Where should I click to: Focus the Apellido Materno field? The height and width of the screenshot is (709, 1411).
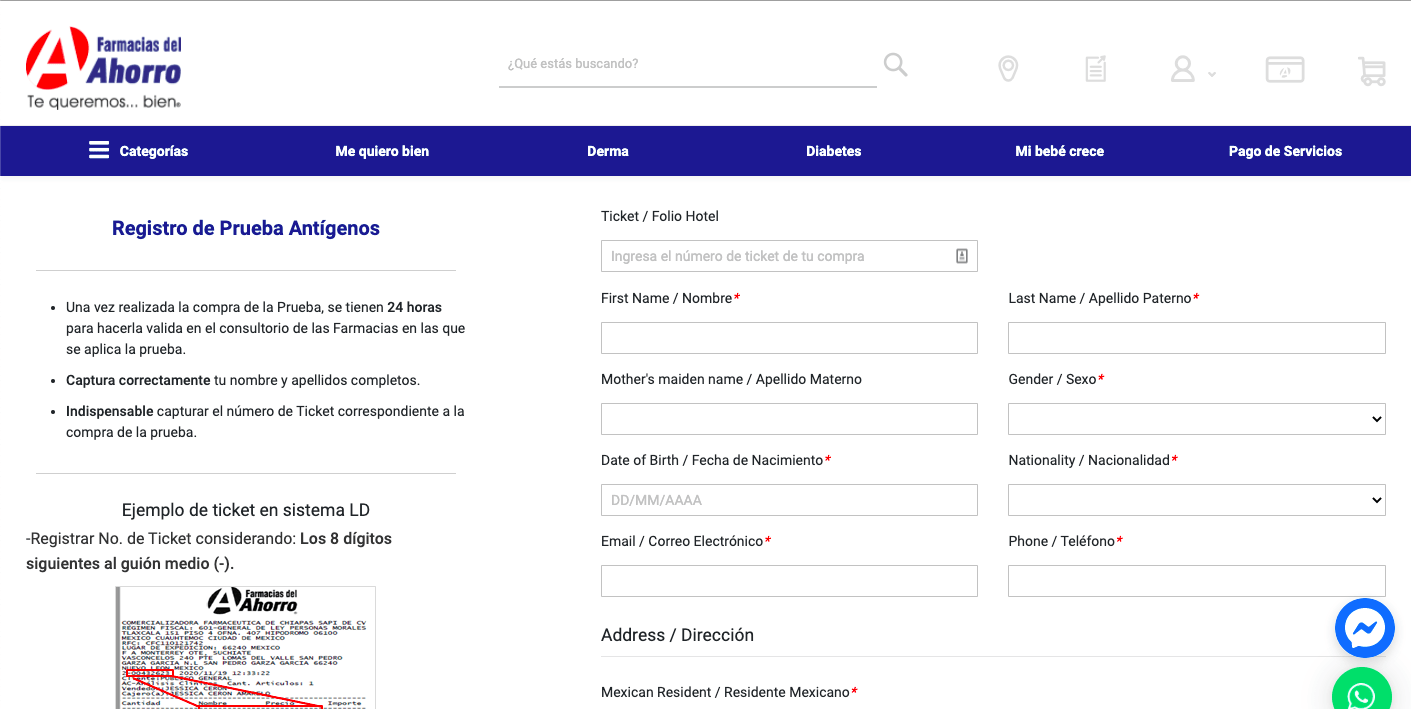pyautogui.click(x=789, y=419)
